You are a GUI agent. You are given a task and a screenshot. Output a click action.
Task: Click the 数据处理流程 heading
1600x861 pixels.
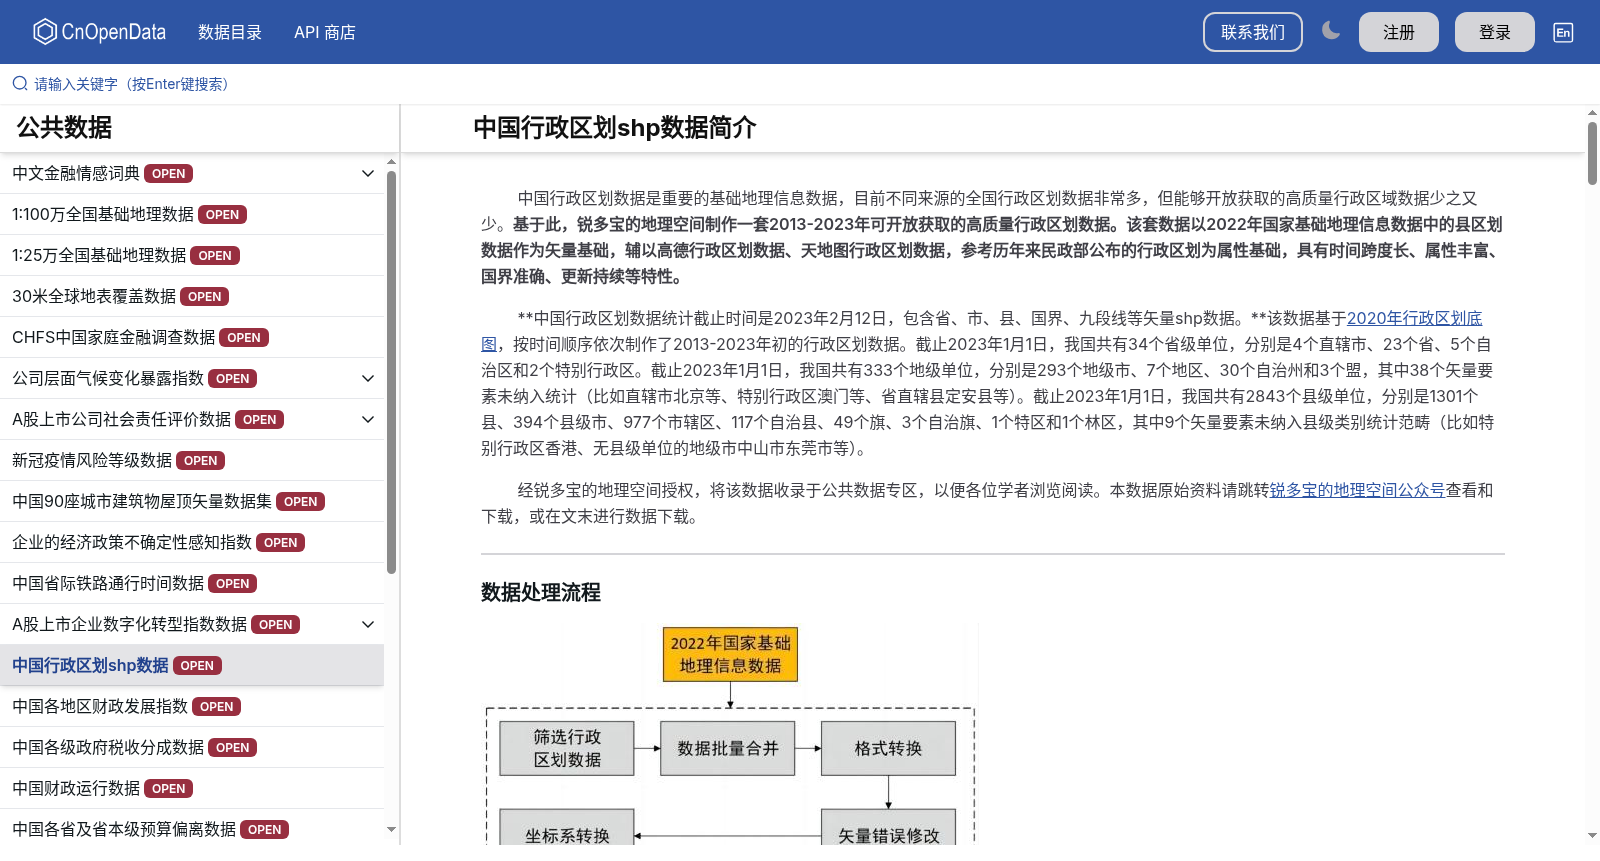coord(541,592)
